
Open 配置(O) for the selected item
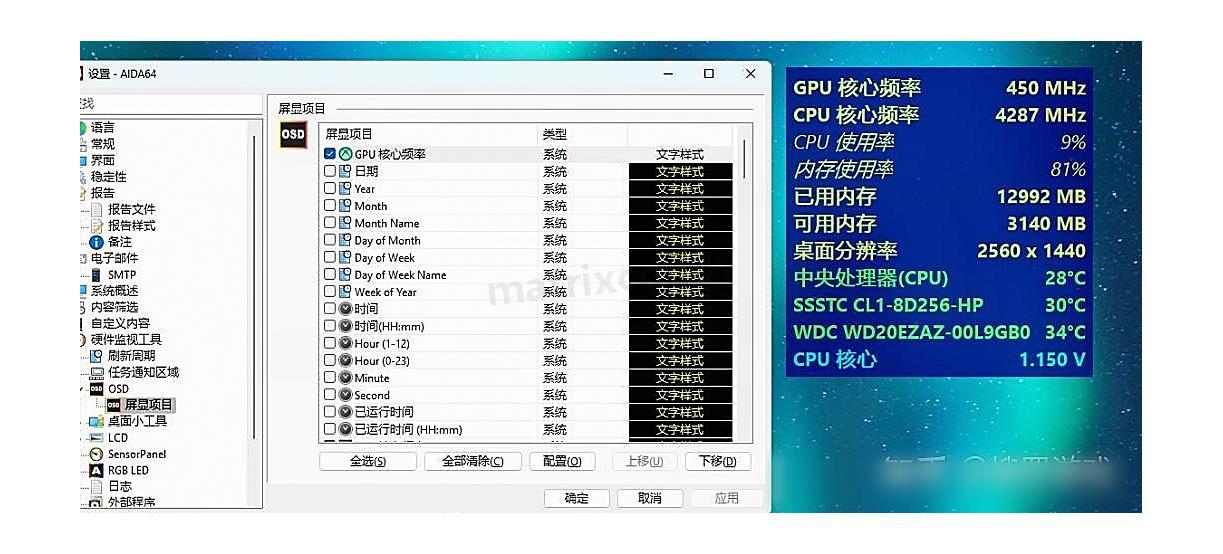563,461
